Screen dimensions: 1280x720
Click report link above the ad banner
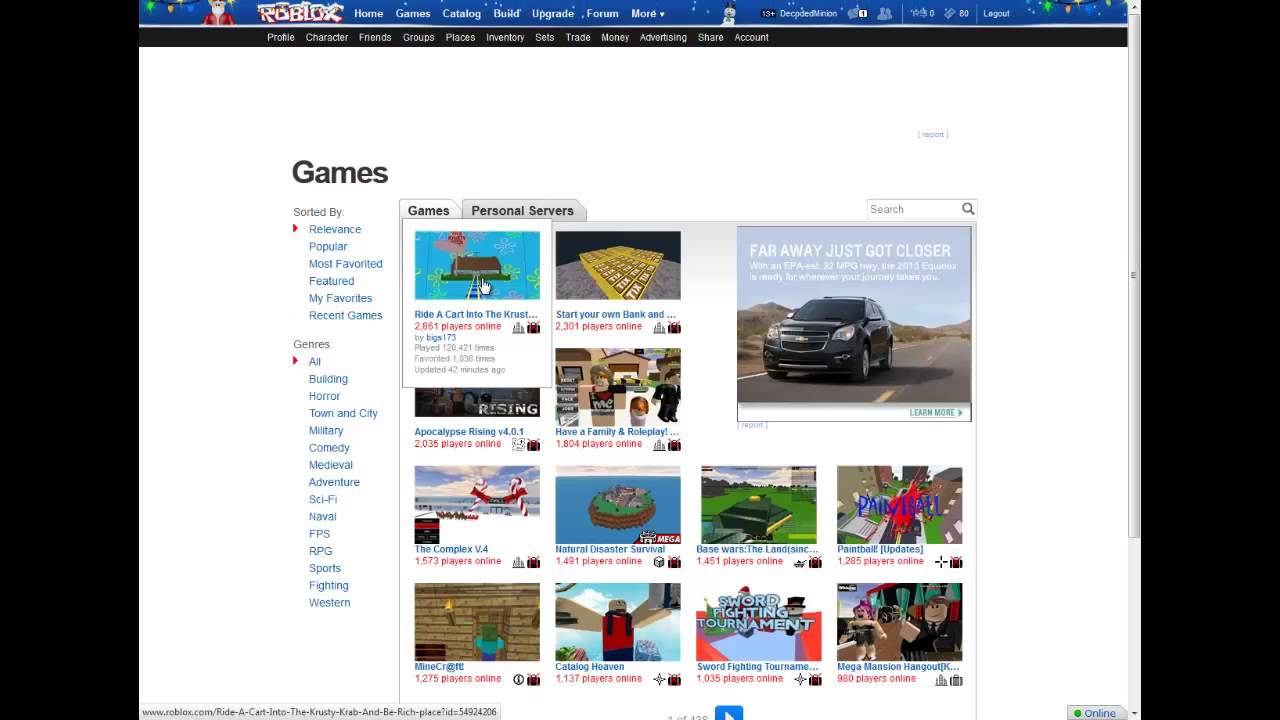tap(933, 134)
